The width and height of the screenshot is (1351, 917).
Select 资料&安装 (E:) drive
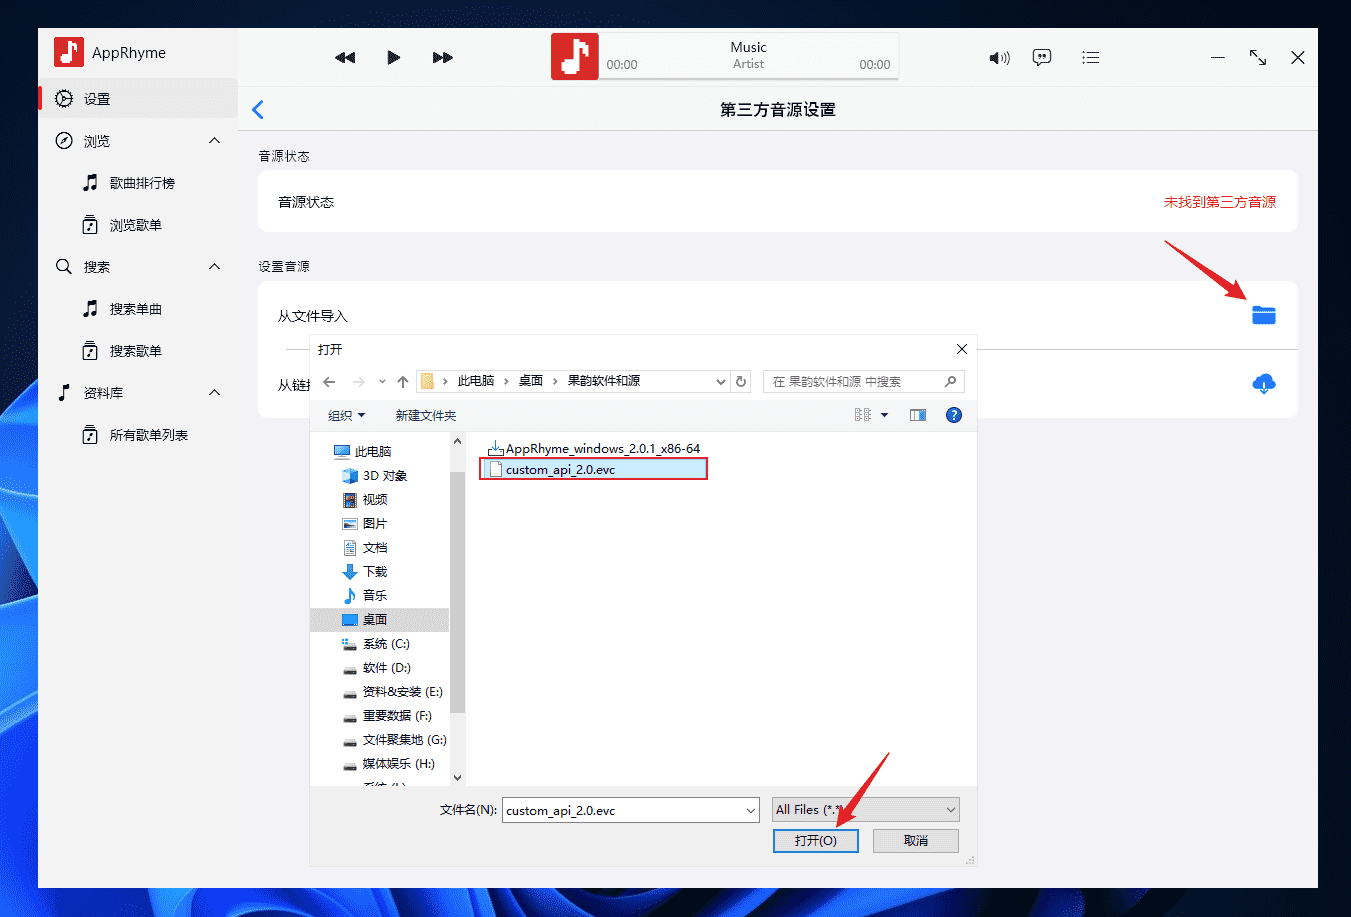(393, 692)
